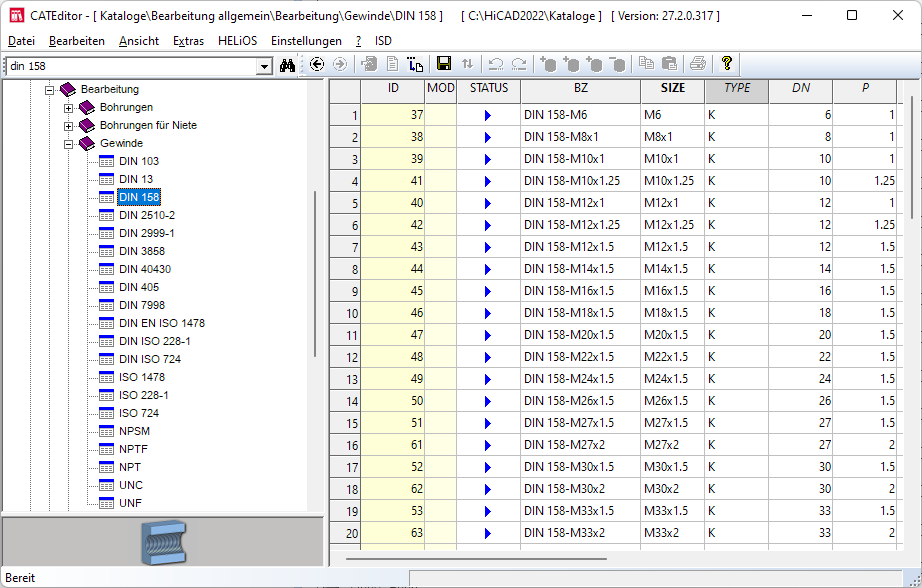The image size is (922, 588).
Task: Click the save floppy disk icon
Action: tap(444, 64)
